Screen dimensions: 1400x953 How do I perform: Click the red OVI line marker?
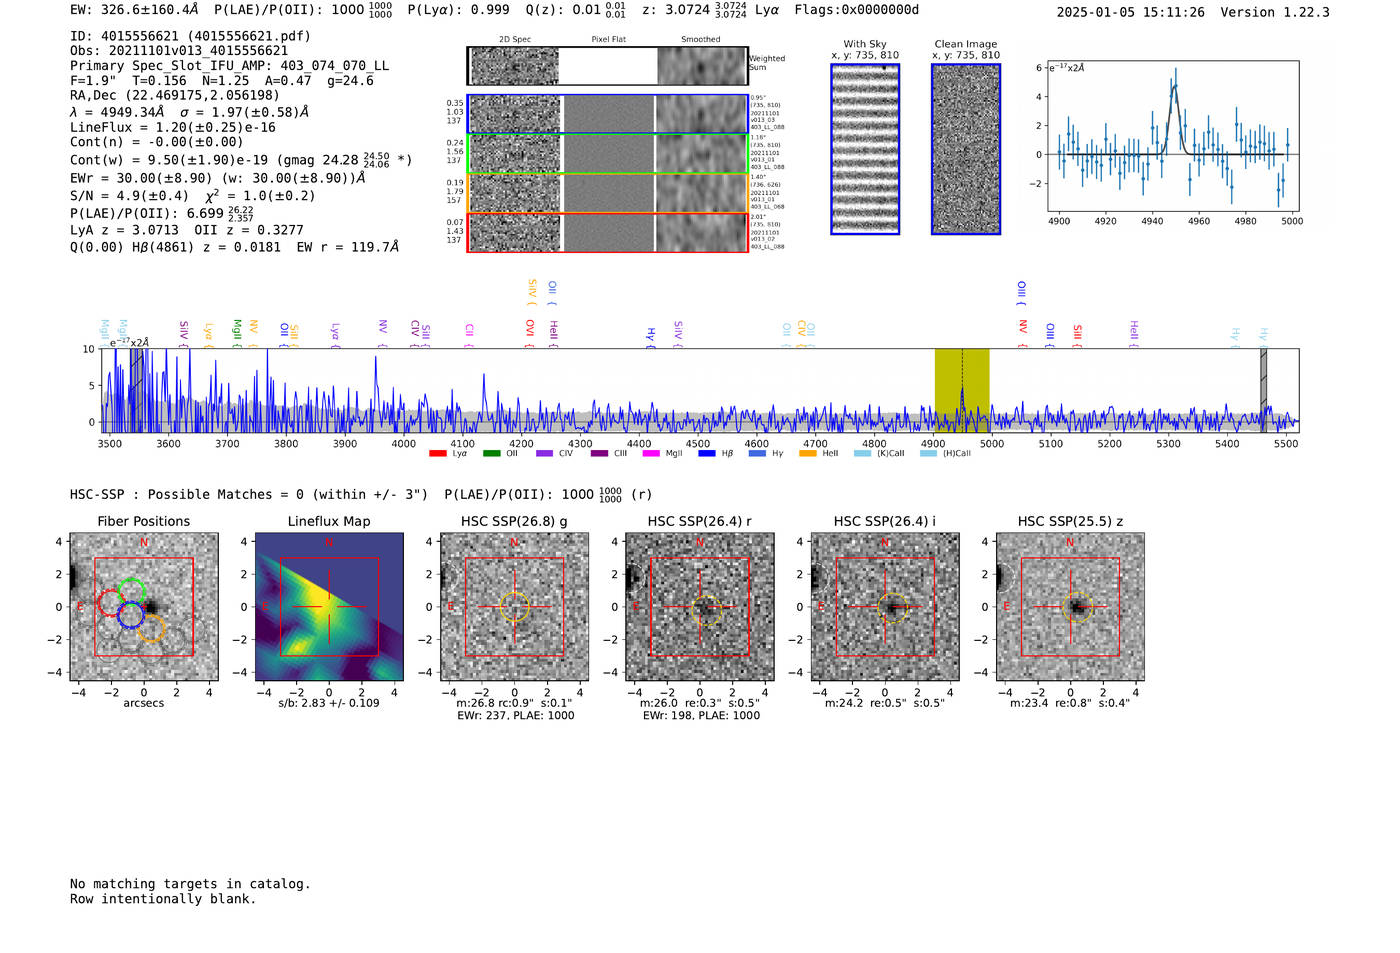coord(530,334)
